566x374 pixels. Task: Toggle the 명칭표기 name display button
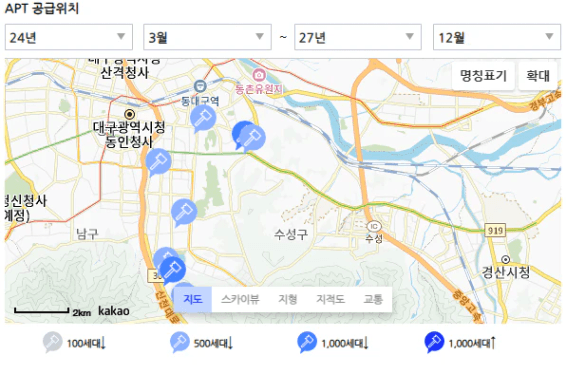[x=483, y=75]
